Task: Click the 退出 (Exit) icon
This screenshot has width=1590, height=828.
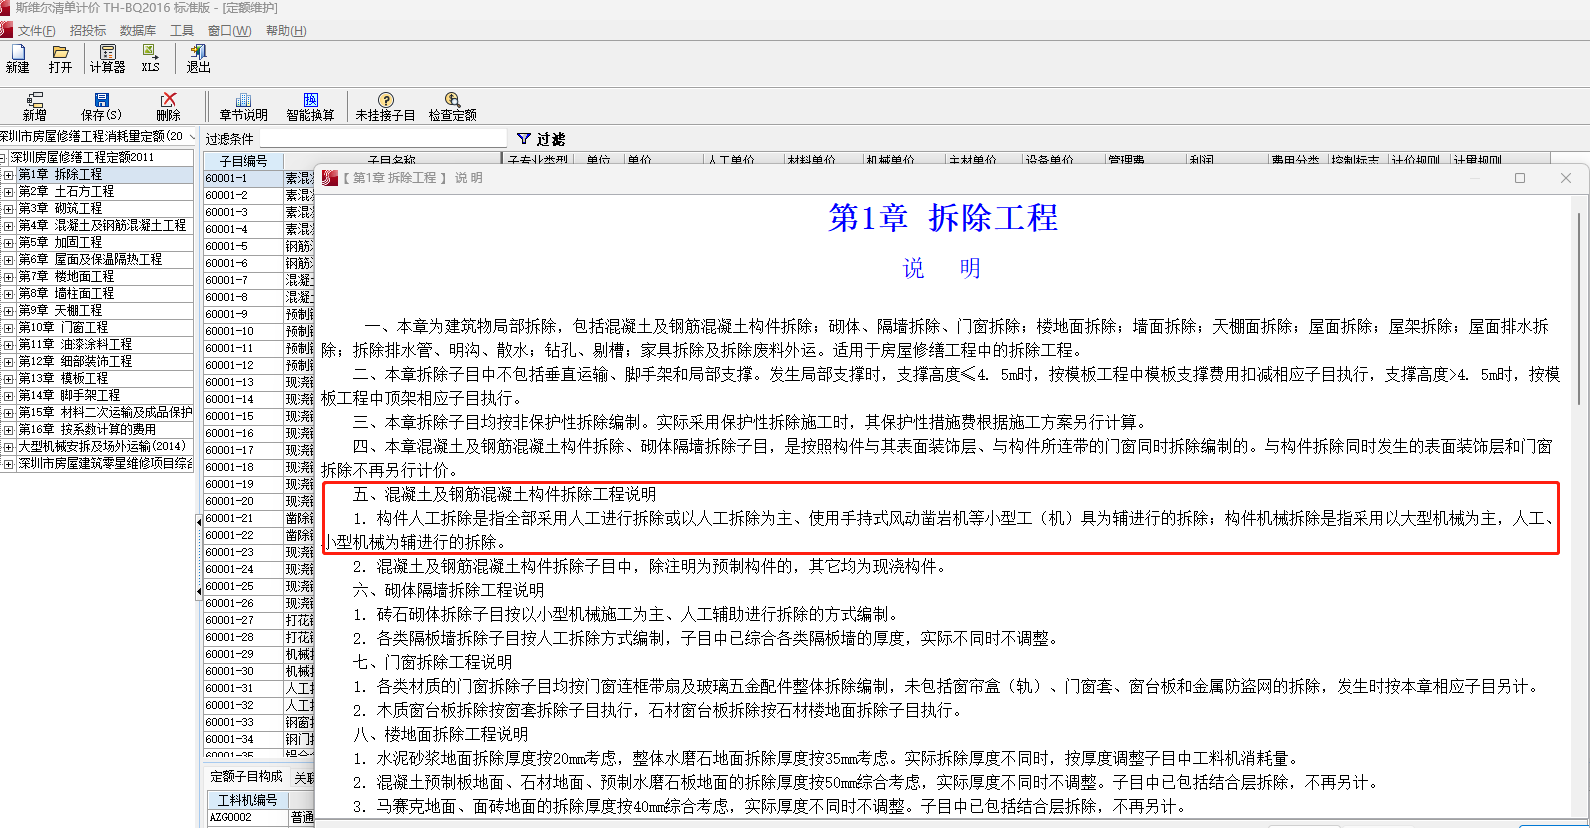Action: [198, 51]
